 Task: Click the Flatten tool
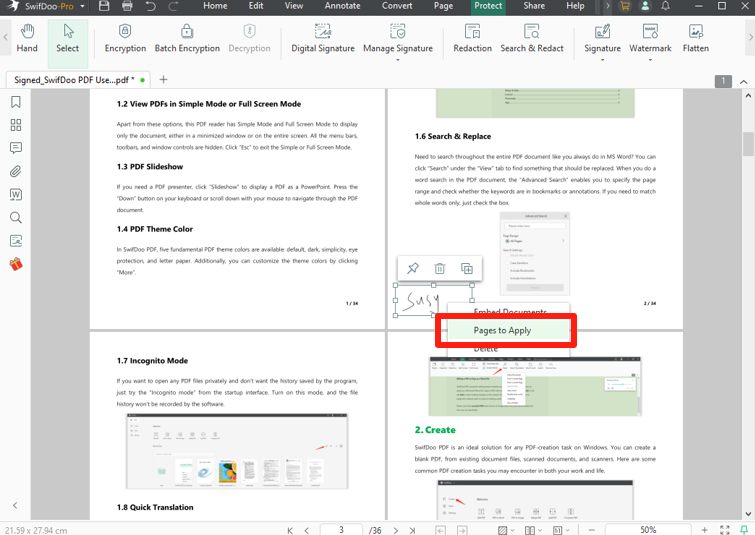(696, 39)
